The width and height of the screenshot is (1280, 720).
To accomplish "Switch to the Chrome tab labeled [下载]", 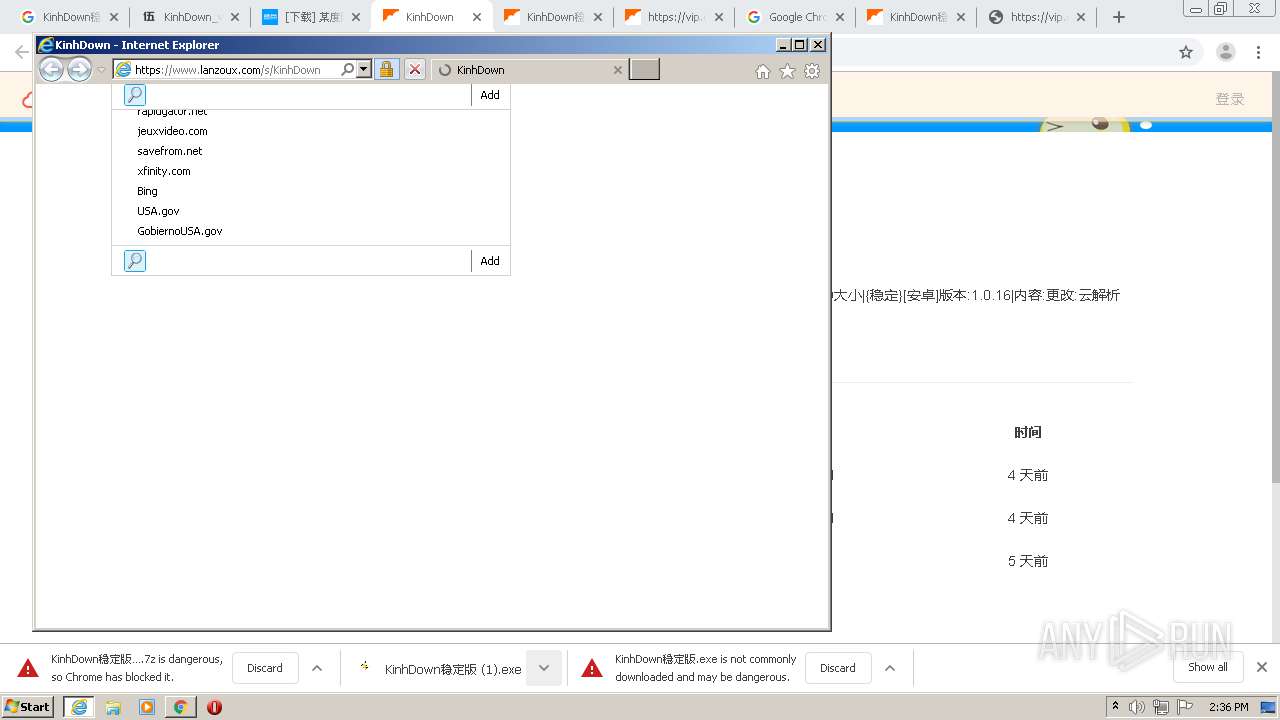I will [x=310, y=17].
